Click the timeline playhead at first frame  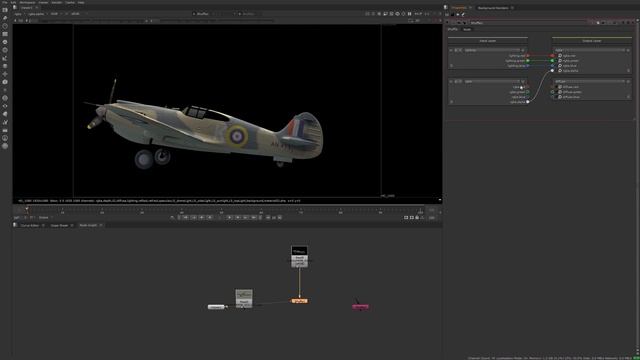click(x=27, y=210)
